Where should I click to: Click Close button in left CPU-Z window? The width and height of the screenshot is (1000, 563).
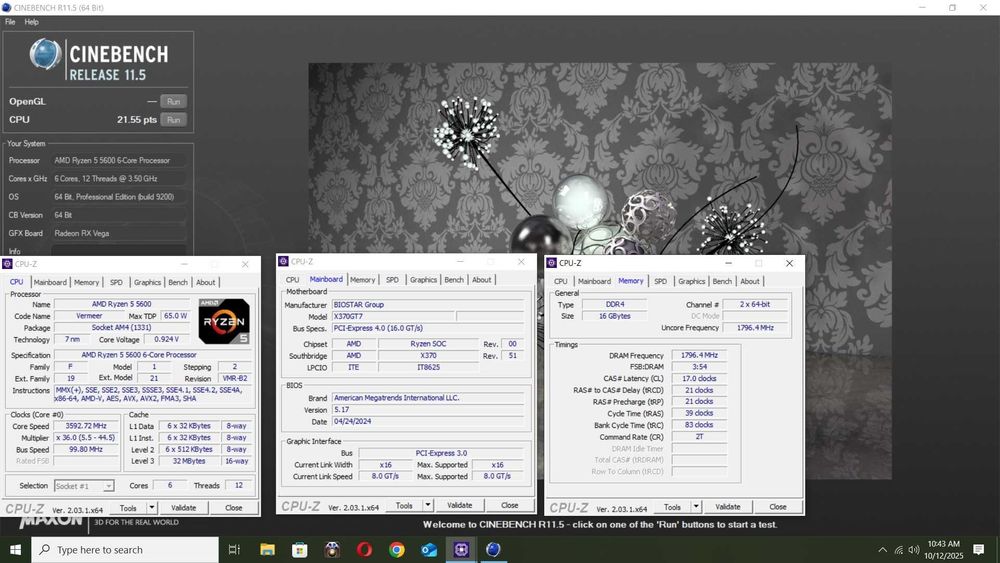point(233,508)
